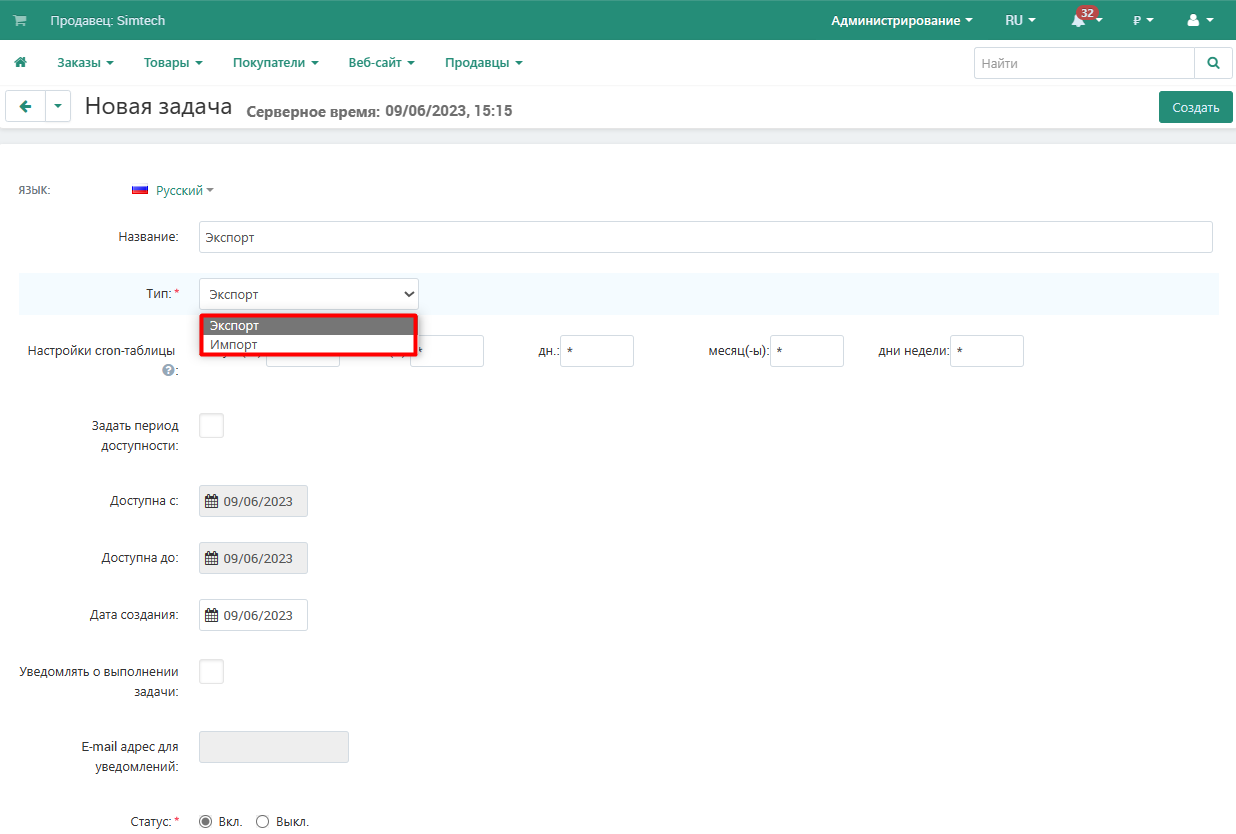Click the shopping cart icon
The height and width of the screenshot is (834, 1236).
point(20,20)
